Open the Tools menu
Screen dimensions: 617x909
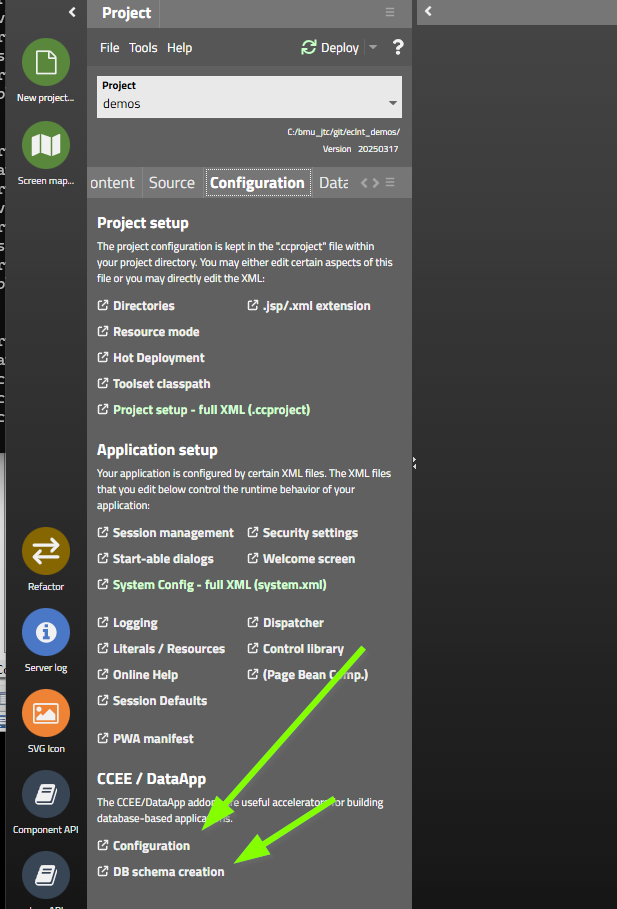point(143,48)
